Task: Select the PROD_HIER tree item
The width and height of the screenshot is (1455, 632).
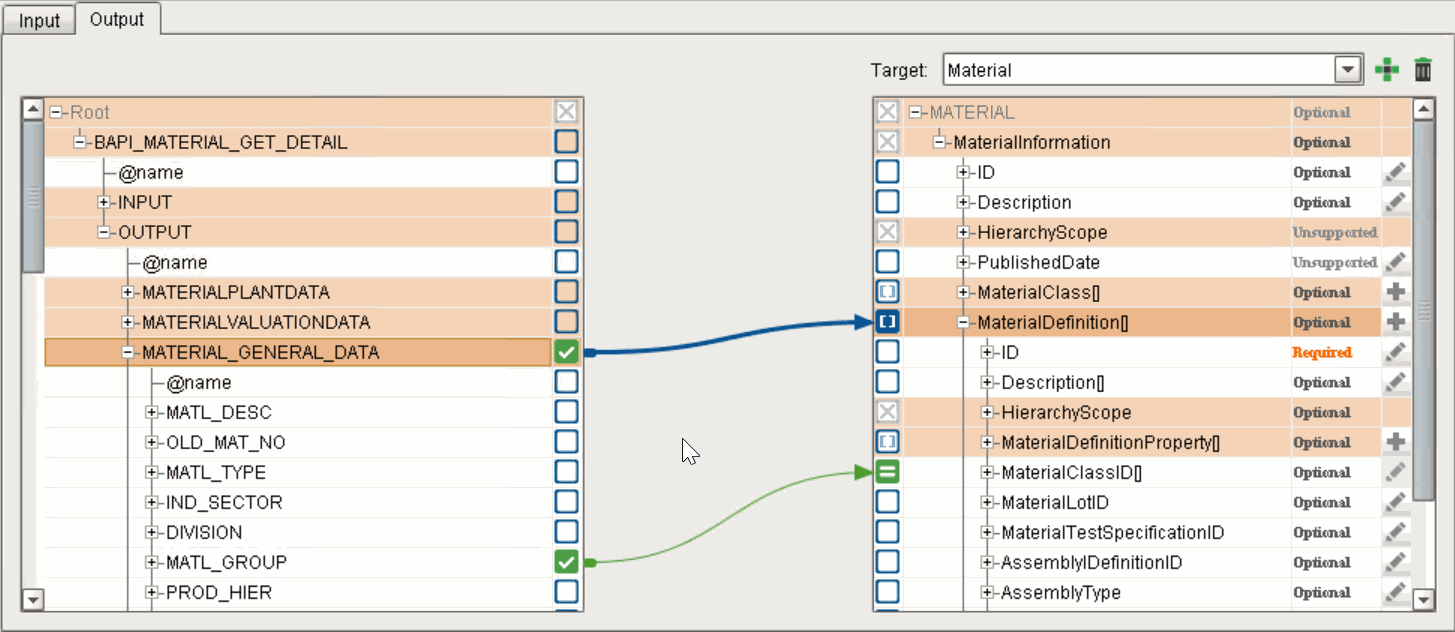Action: click(x=218, y=593)
